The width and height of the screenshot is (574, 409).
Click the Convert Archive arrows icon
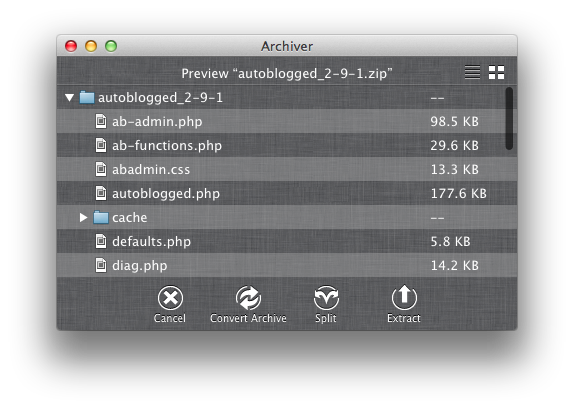pos(248,298)
